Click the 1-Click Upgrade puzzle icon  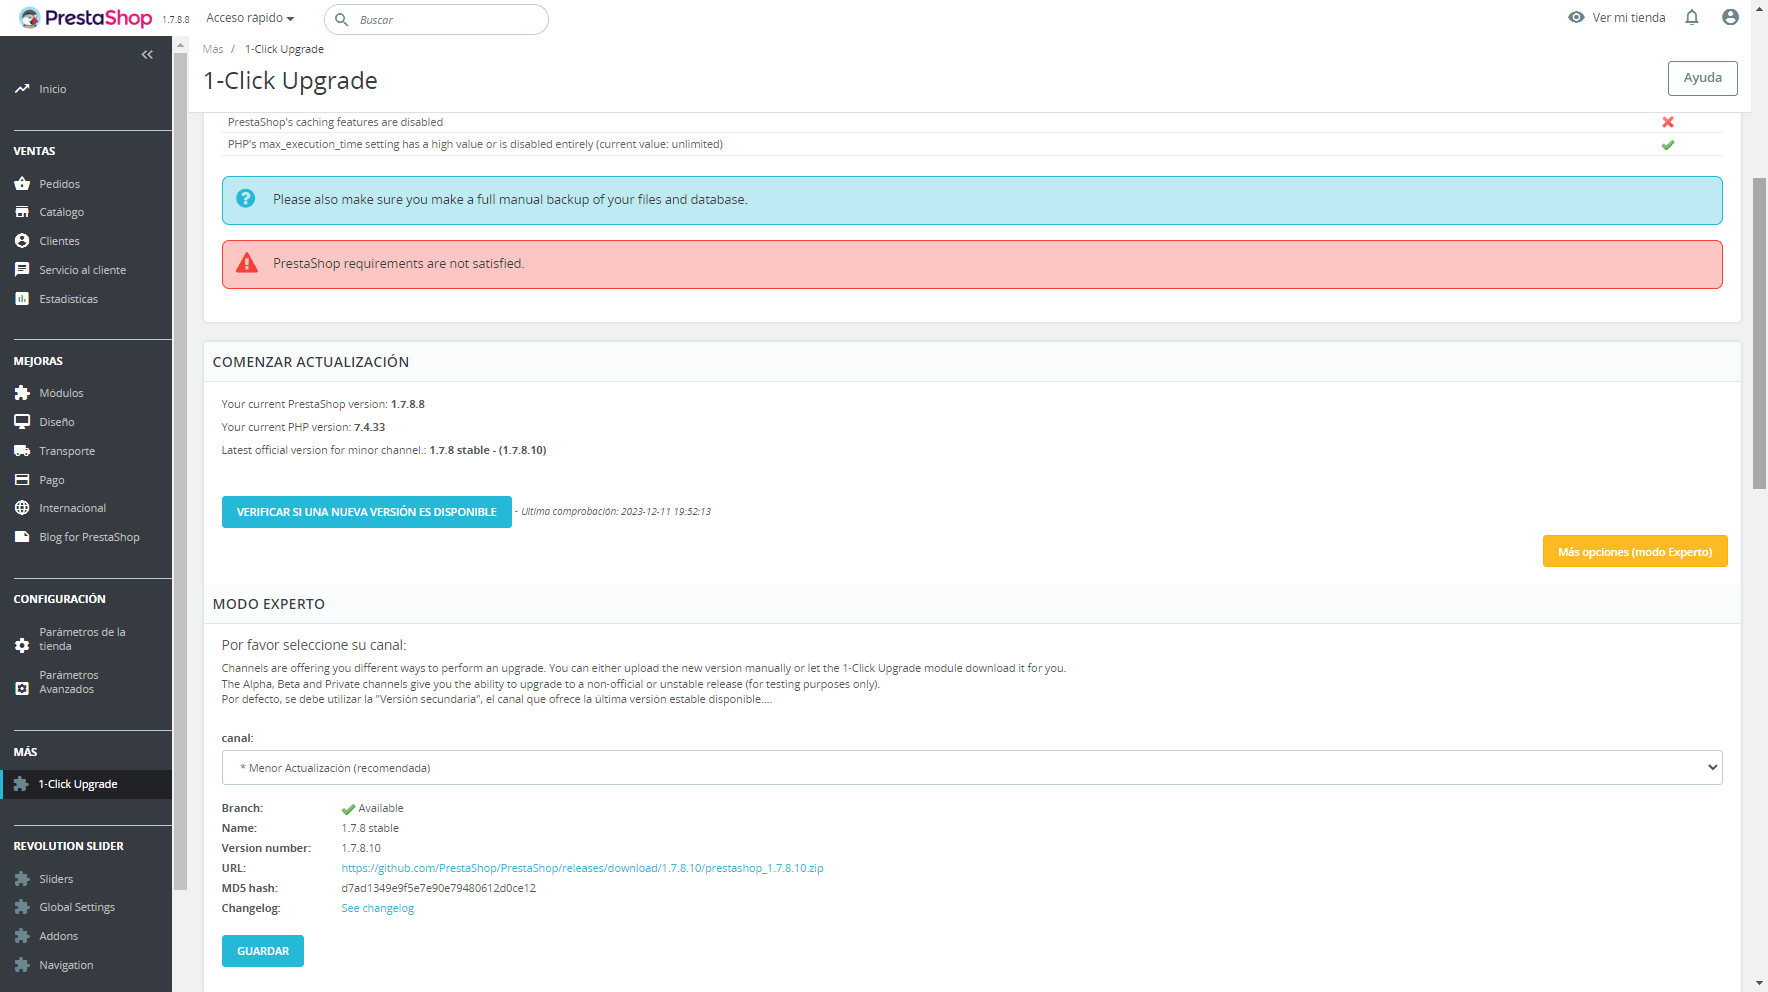(x=21, y=784)
